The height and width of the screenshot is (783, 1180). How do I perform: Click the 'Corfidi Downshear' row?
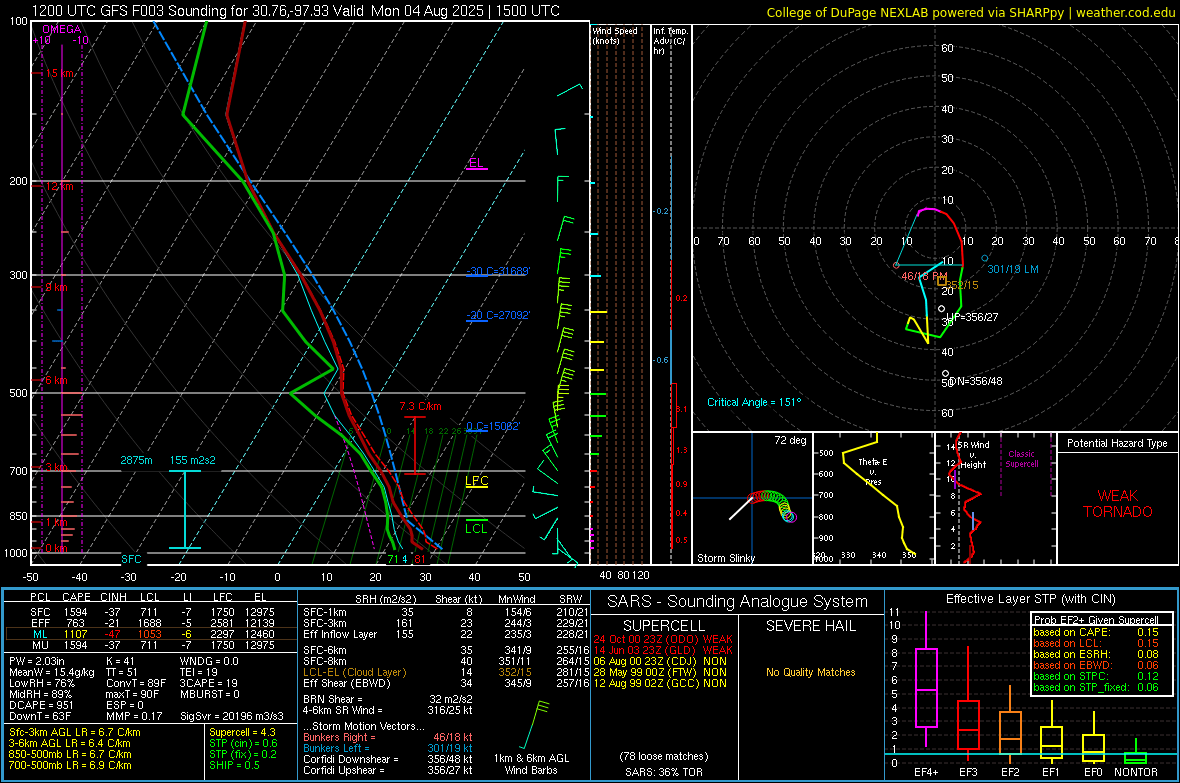point(388,759)
